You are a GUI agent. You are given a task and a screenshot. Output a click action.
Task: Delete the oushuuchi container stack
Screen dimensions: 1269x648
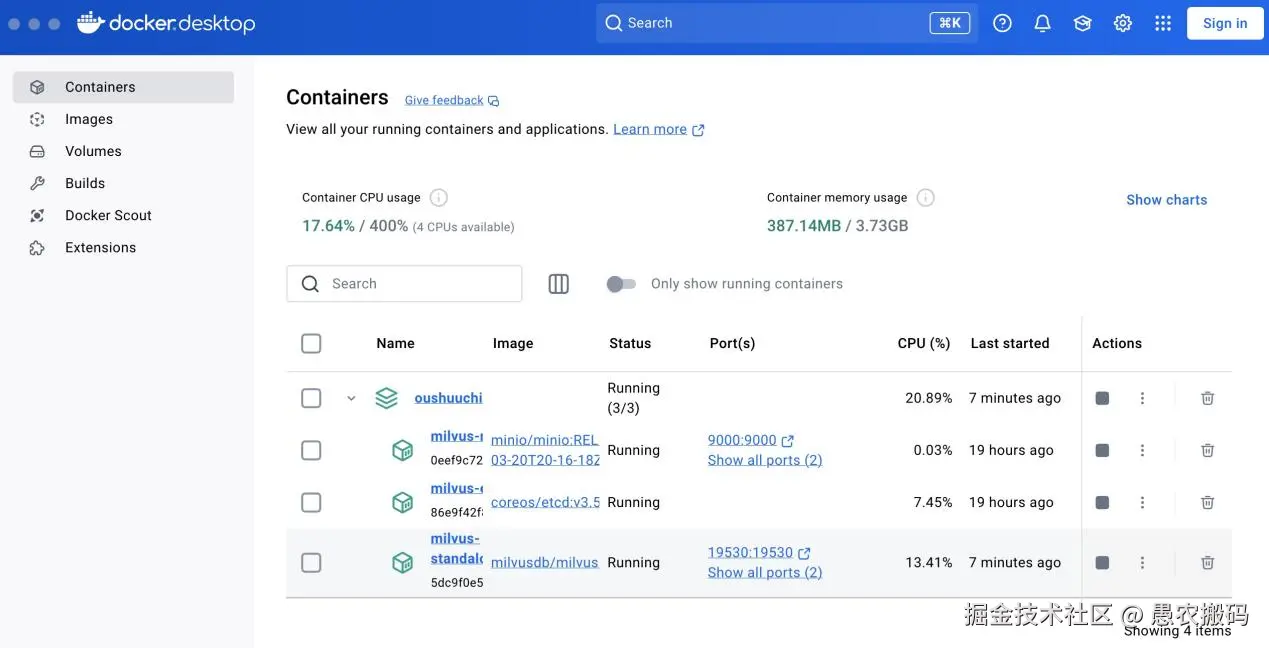click(x=1207, y=398)
